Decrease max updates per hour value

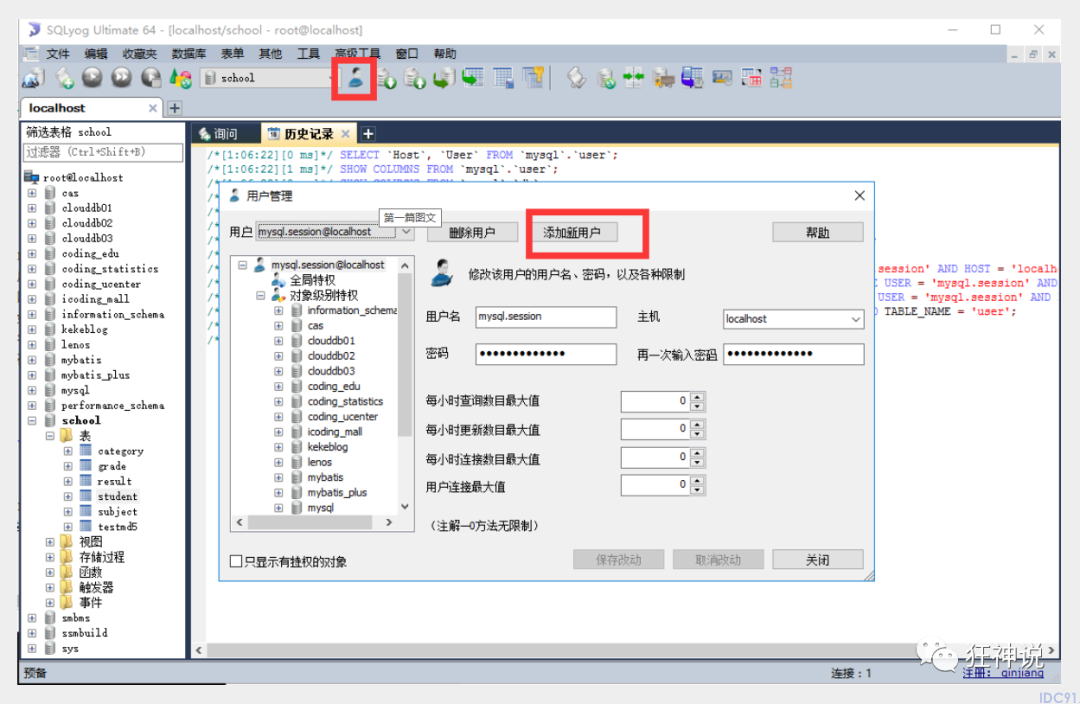697,434
